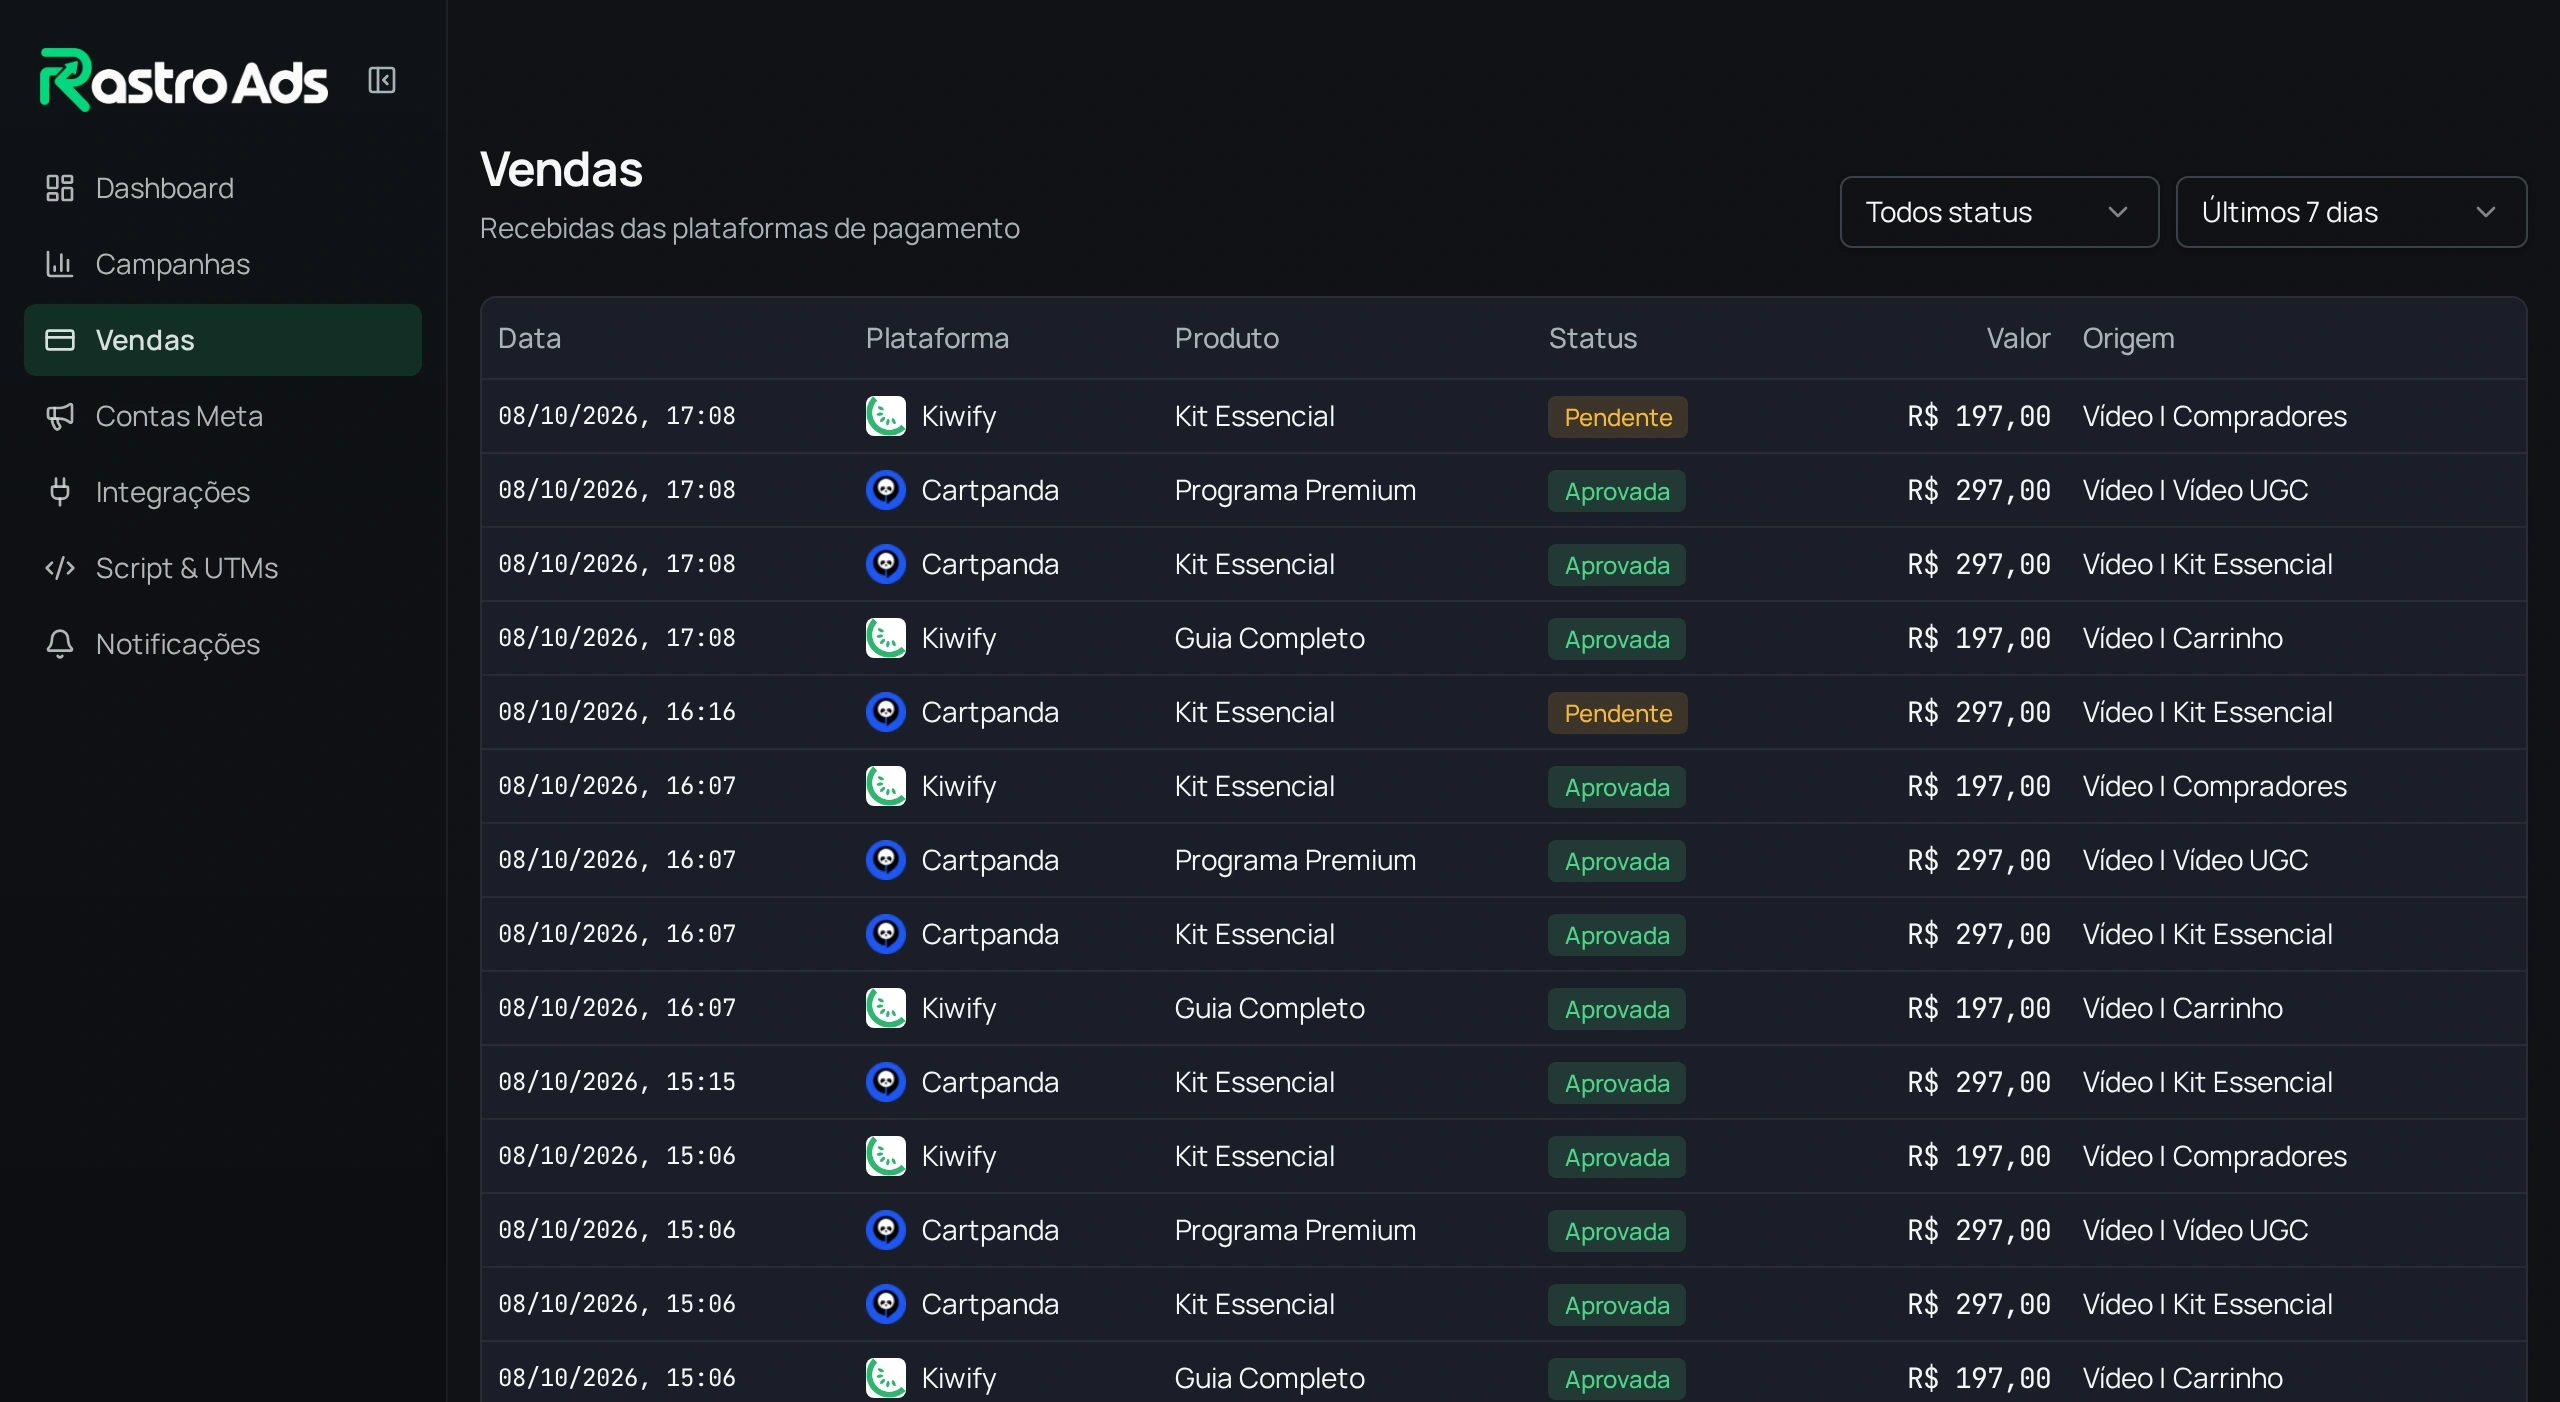The height and width of the screenshot is (1402, 2560).
Task: Click 'R$ 297,00' in 15:15 row
Action: coord(1979,1082)
